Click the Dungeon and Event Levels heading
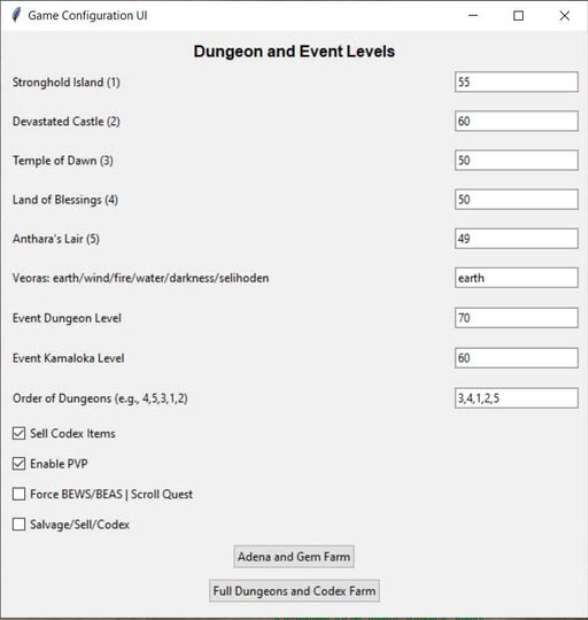Image resolution: width=588 pixels, height=620 pixels. [294, 51]
